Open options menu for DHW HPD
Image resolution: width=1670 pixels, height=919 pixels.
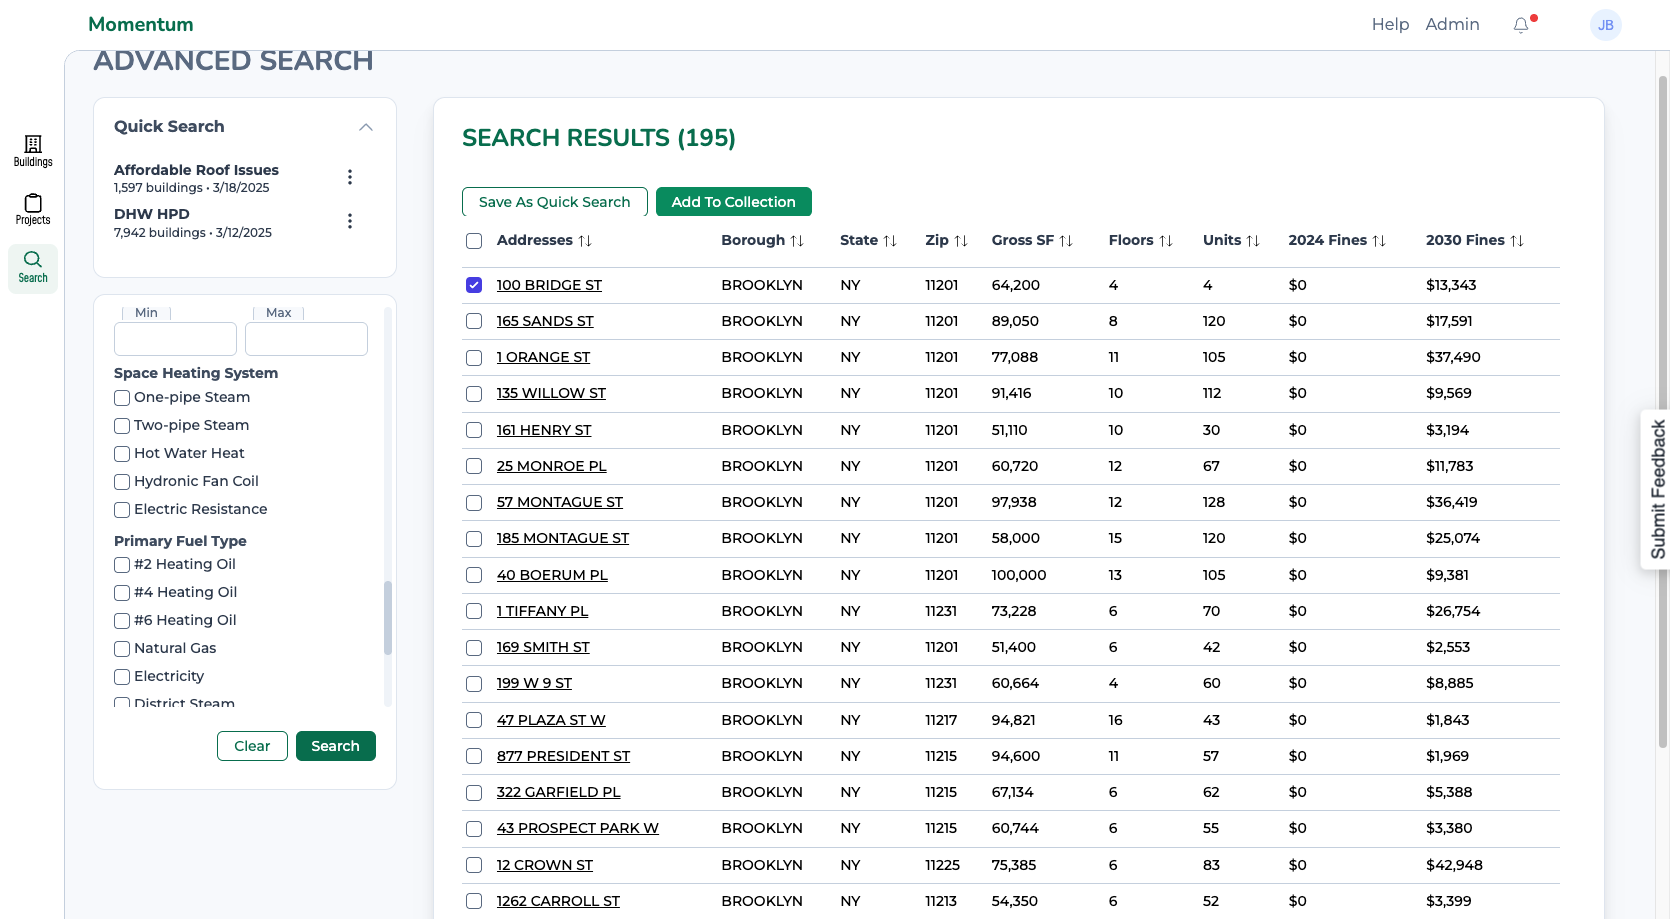[x=350, y=221]
